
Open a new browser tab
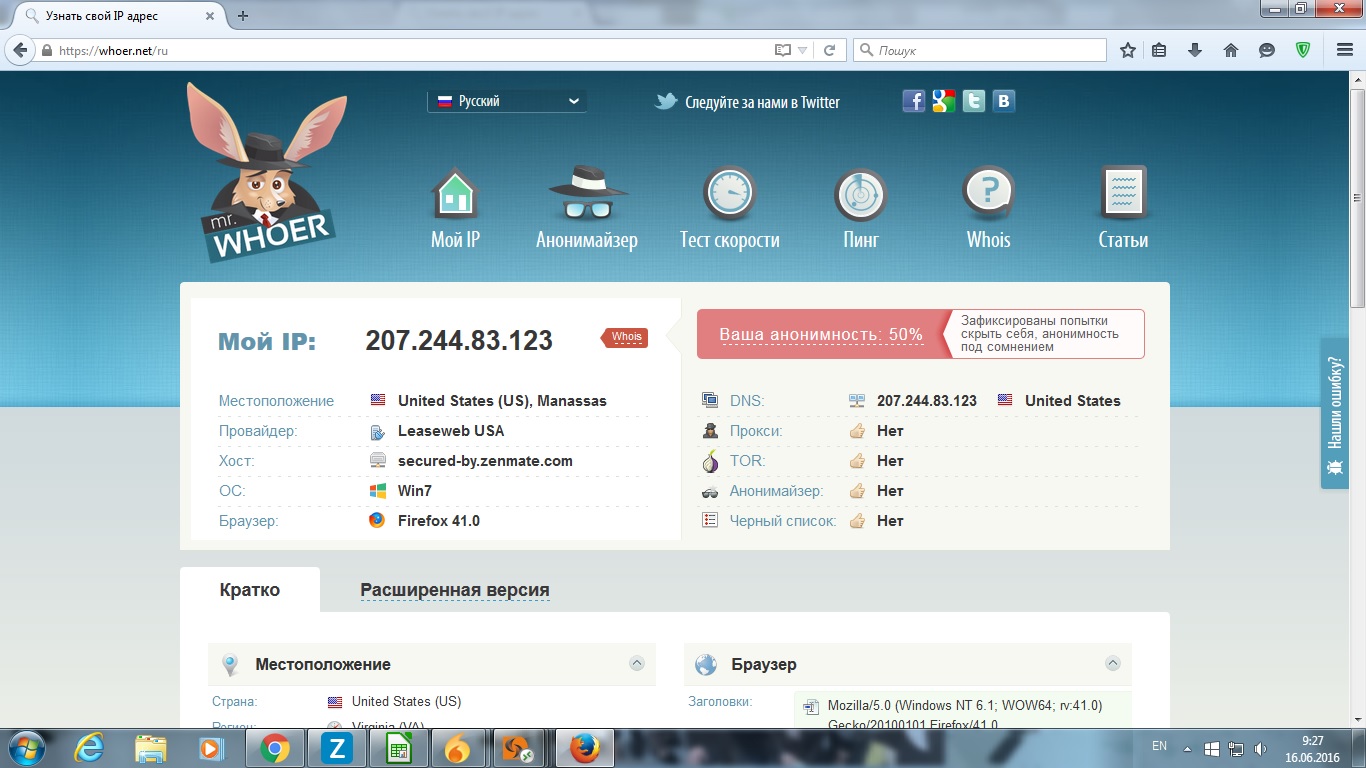tap(243, 16)
